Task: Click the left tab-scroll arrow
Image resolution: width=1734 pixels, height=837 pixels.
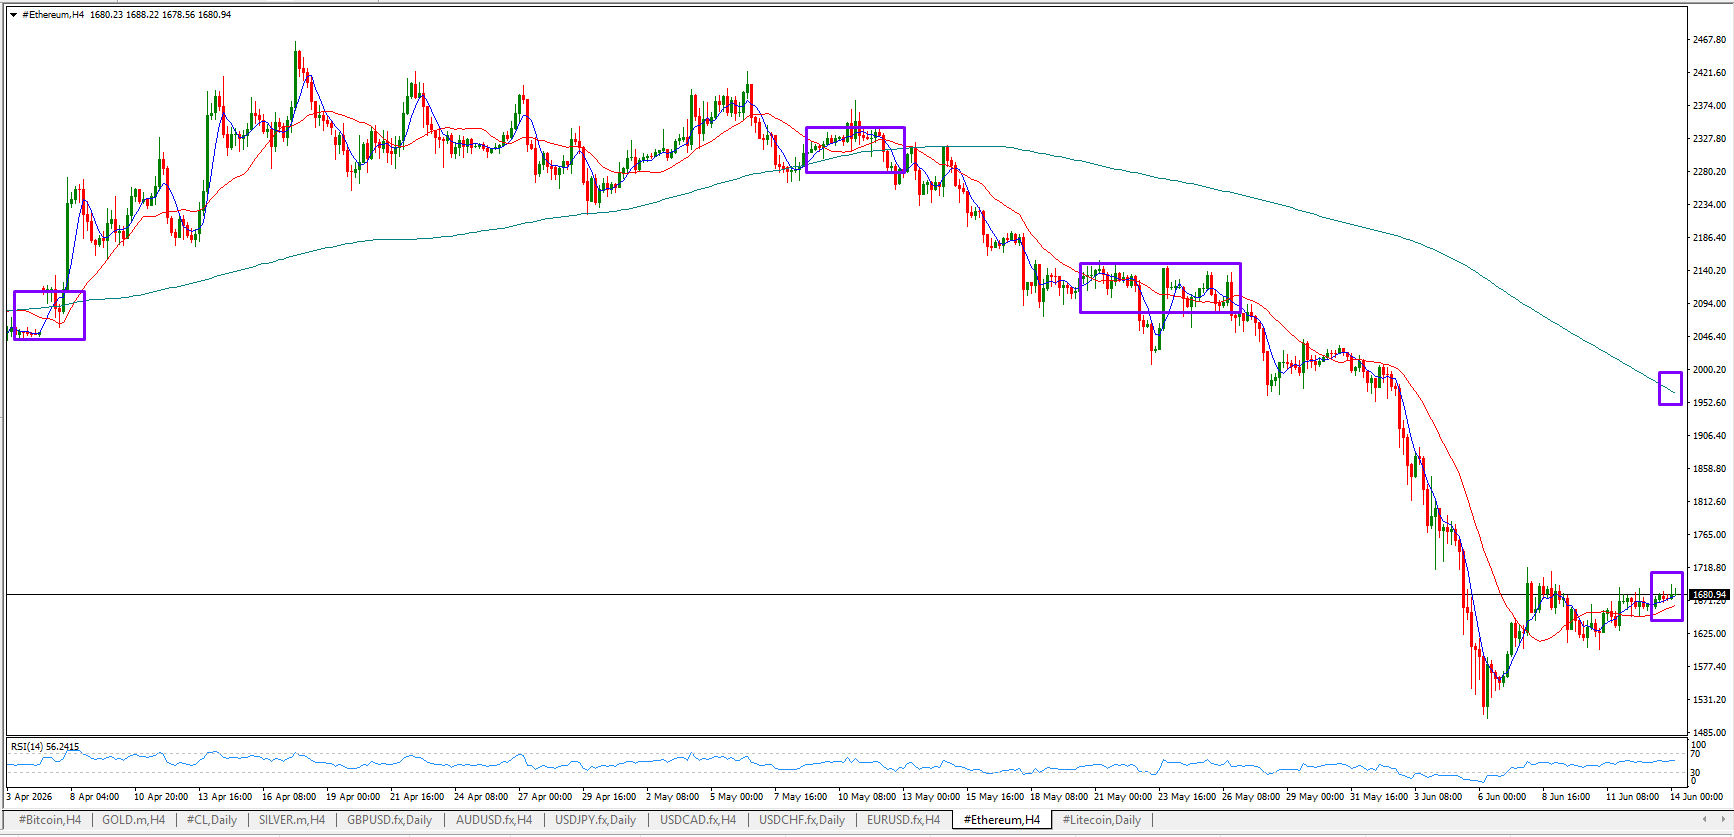Action: tap(1706, 820)
